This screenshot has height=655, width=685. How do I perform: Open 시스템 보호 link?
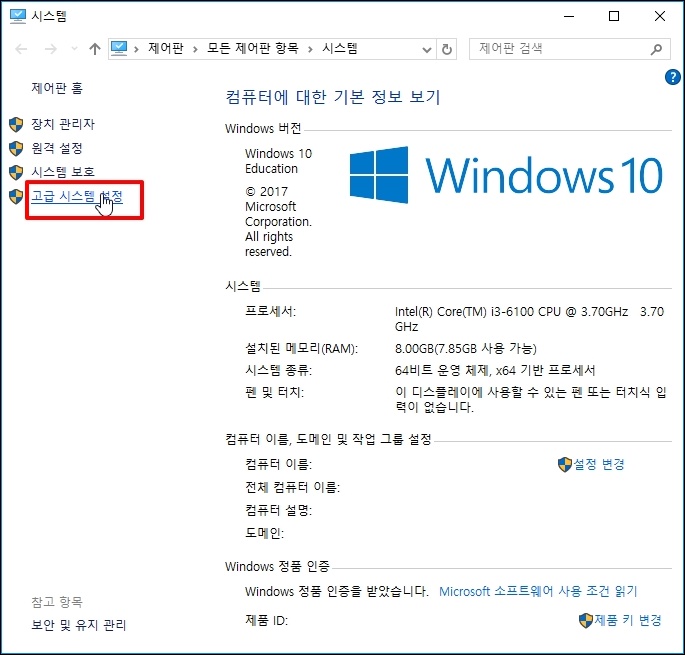[x=63, y=172]
